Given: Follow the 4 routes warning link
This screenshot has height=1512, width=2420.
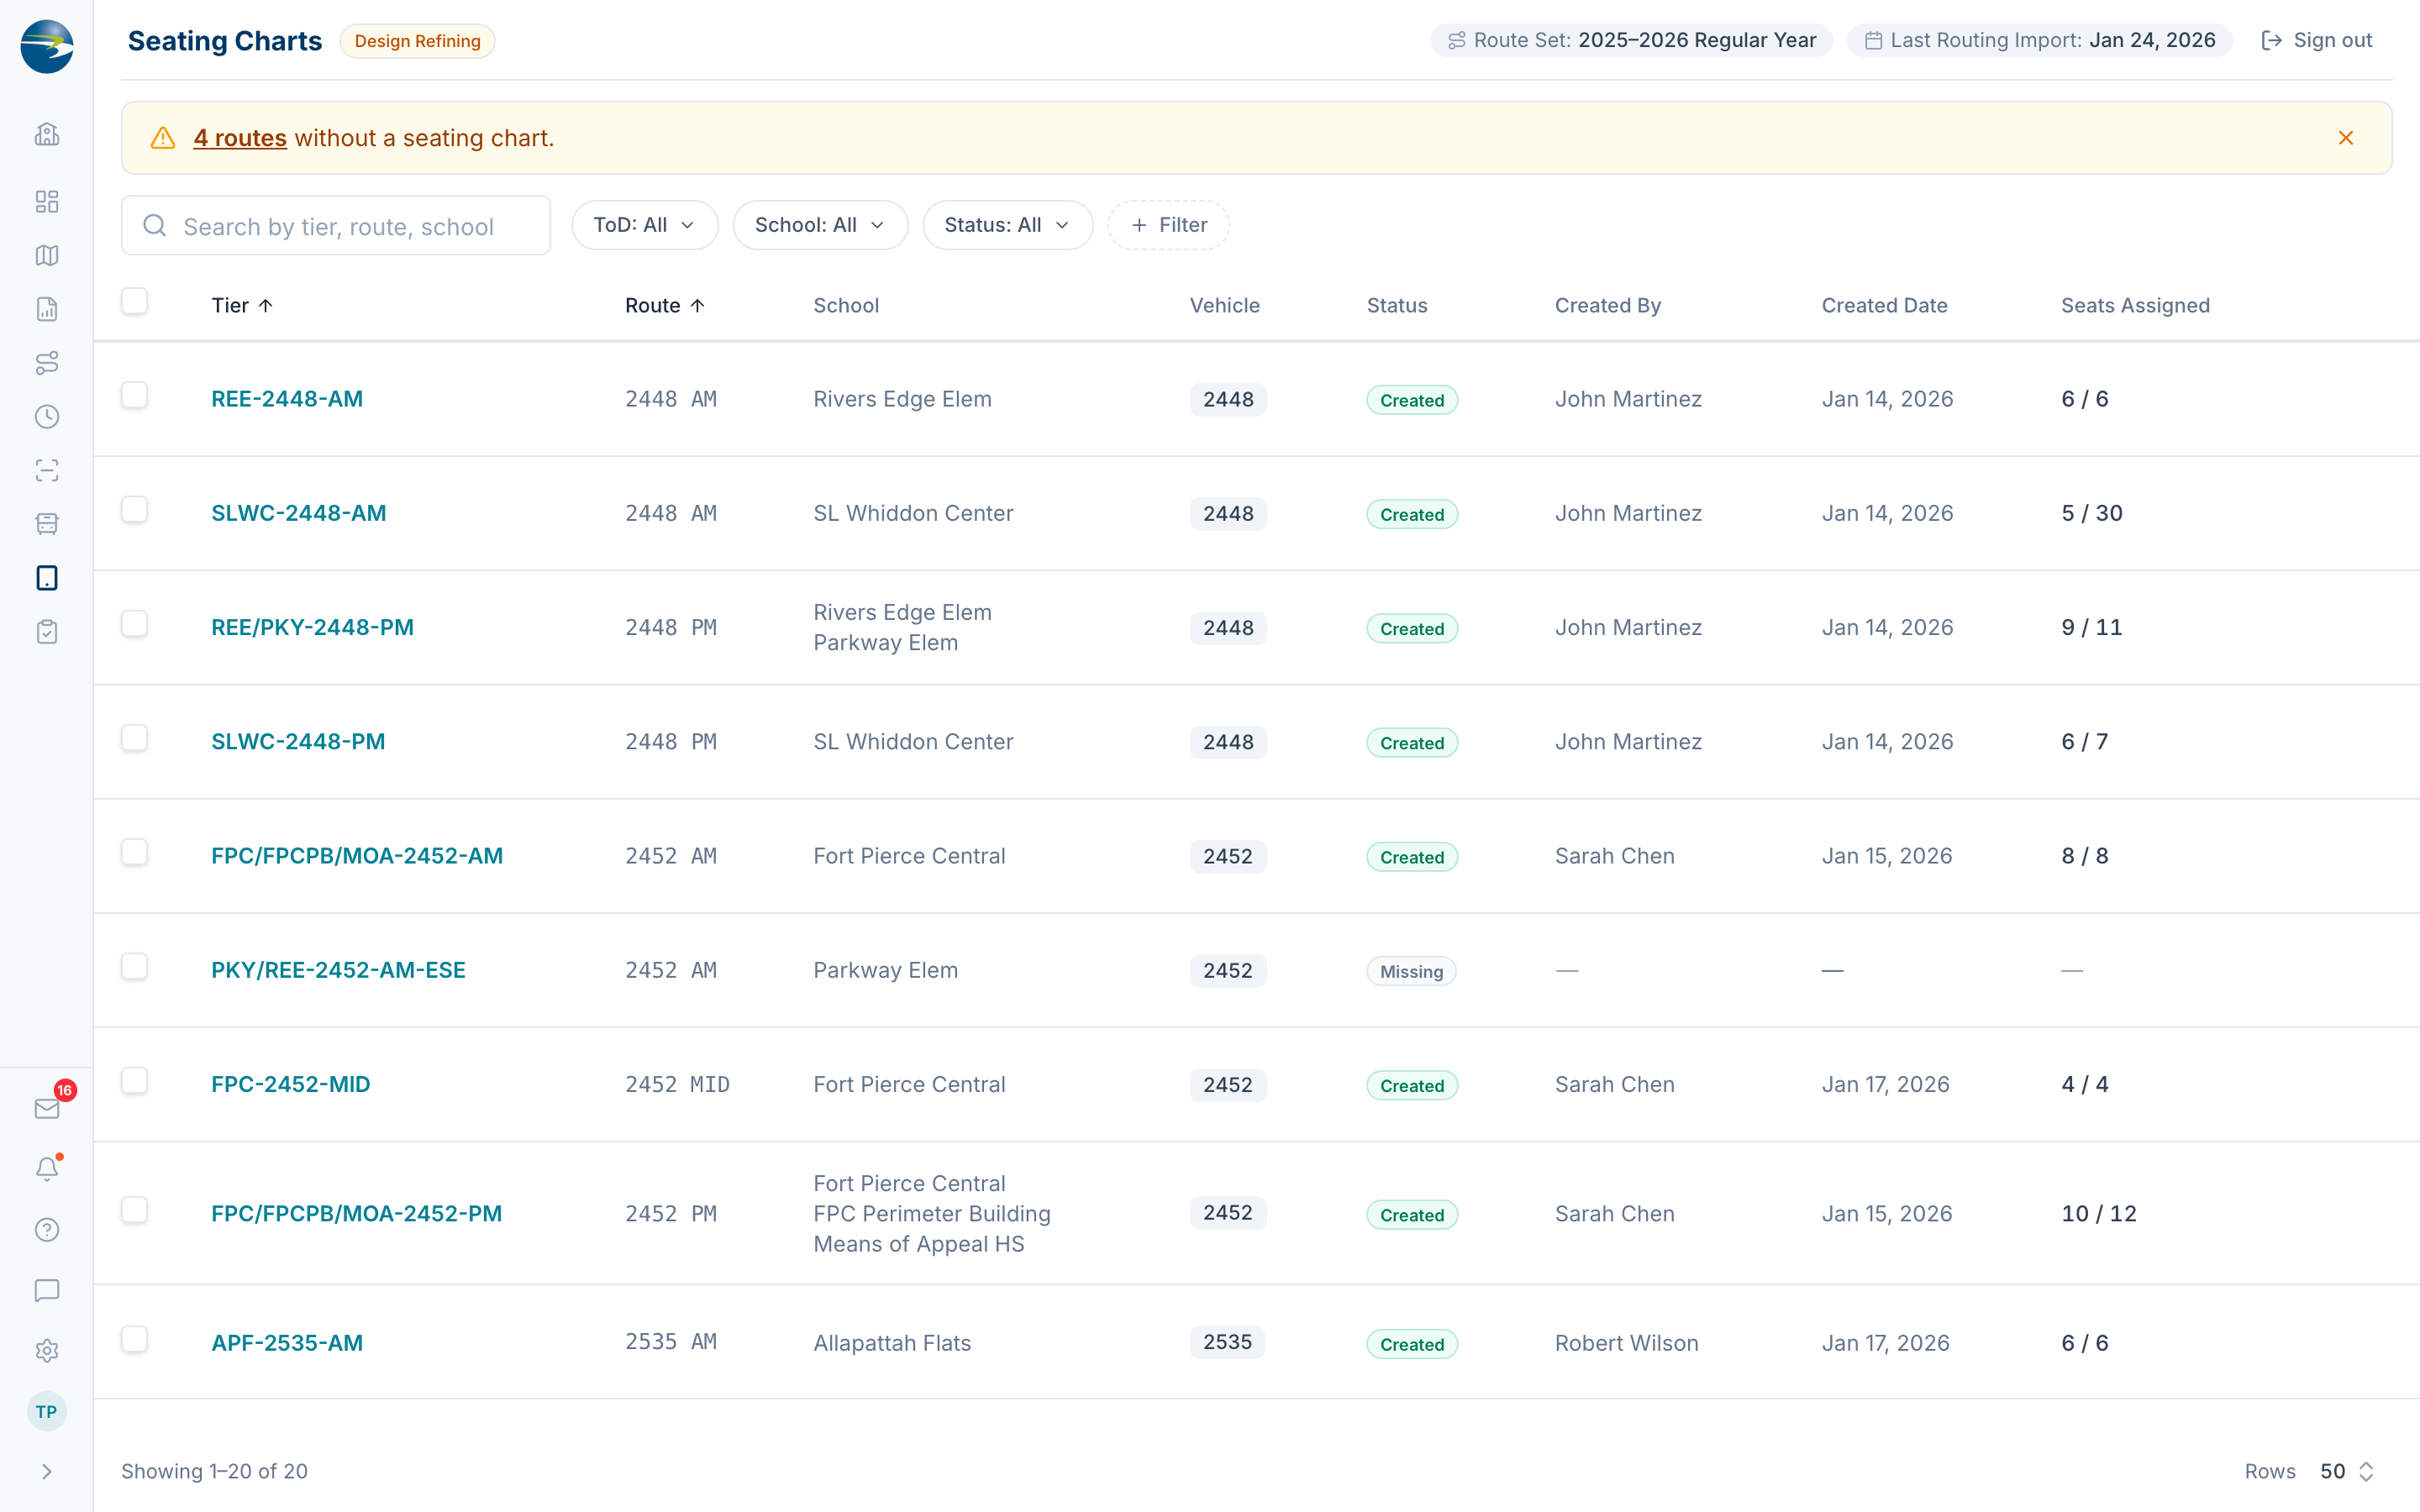Looking at the screenshot, I should point(240,138).
